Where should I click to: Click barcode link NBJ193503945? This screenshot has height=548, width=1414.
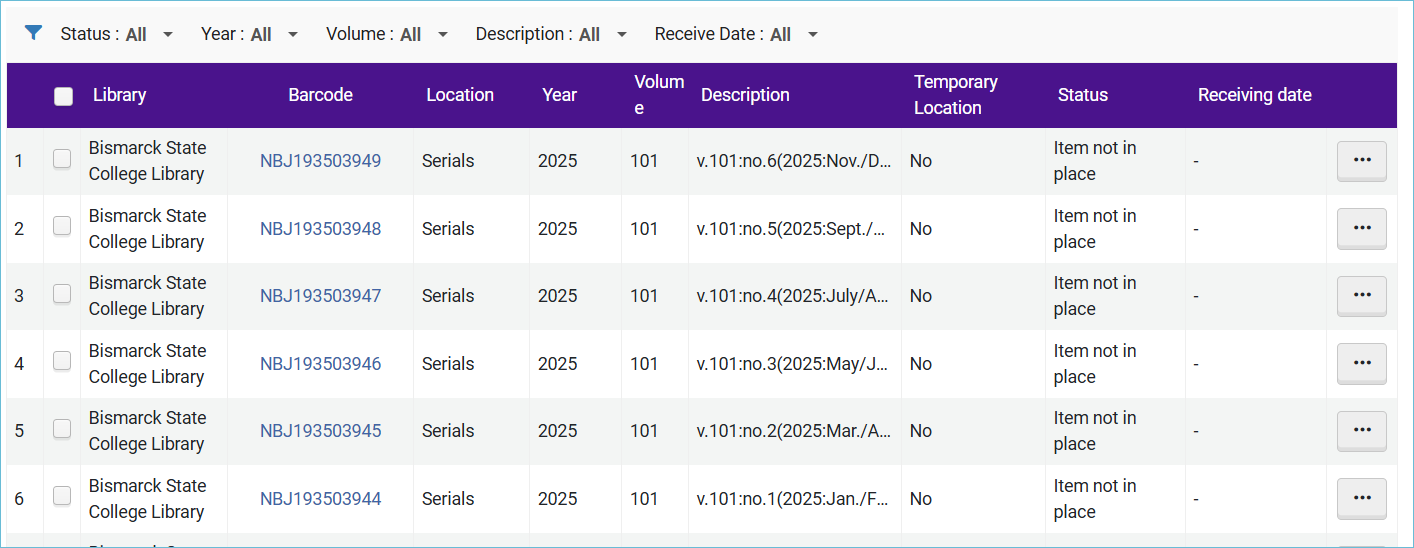[x=320, y=431]
